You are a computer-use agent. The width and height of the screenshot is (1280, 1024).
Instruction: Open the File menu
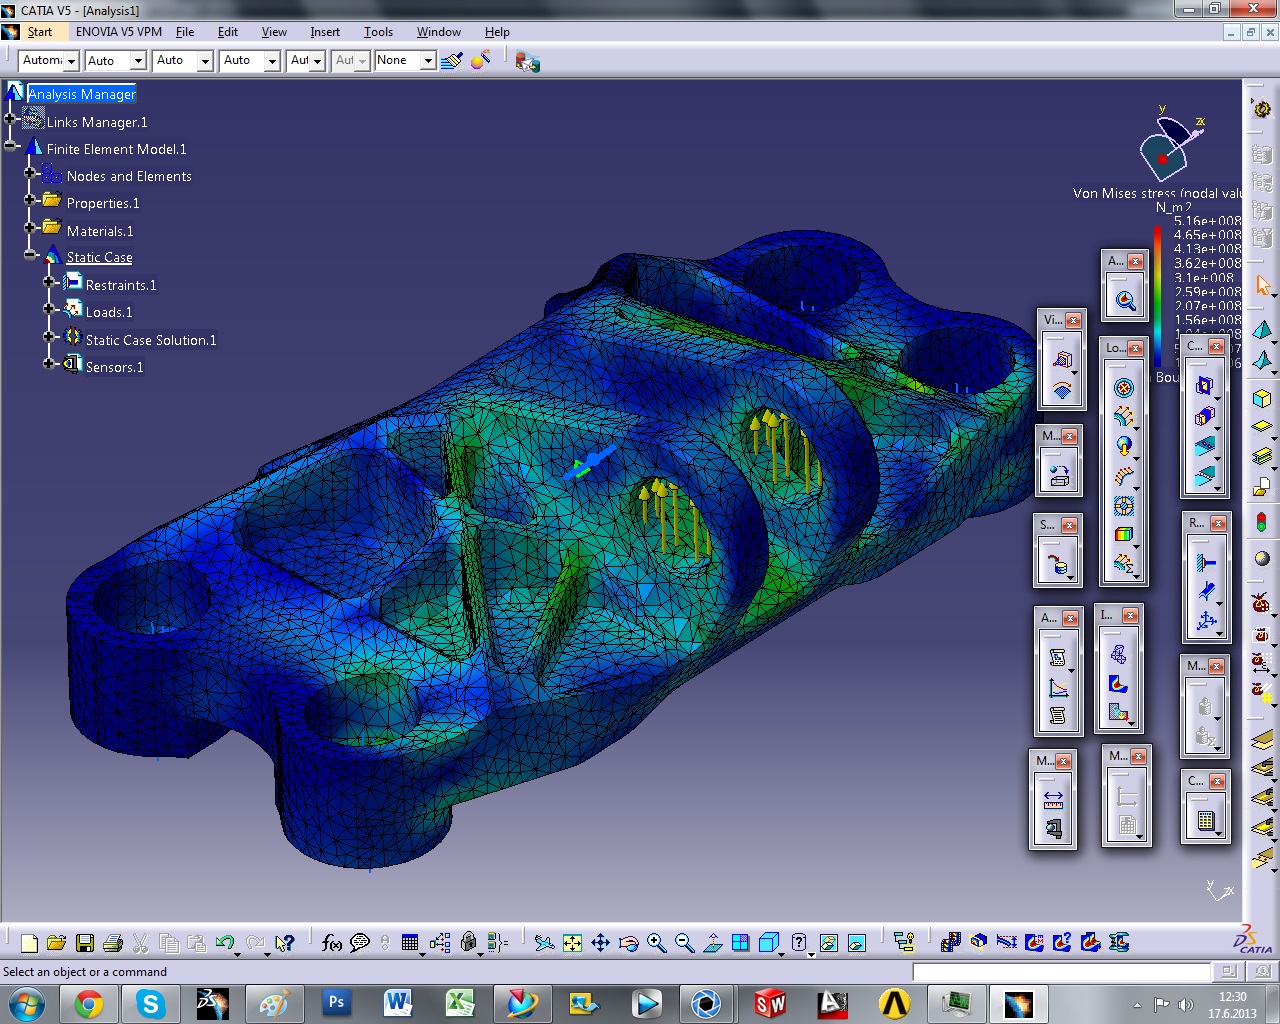point(185,32)
